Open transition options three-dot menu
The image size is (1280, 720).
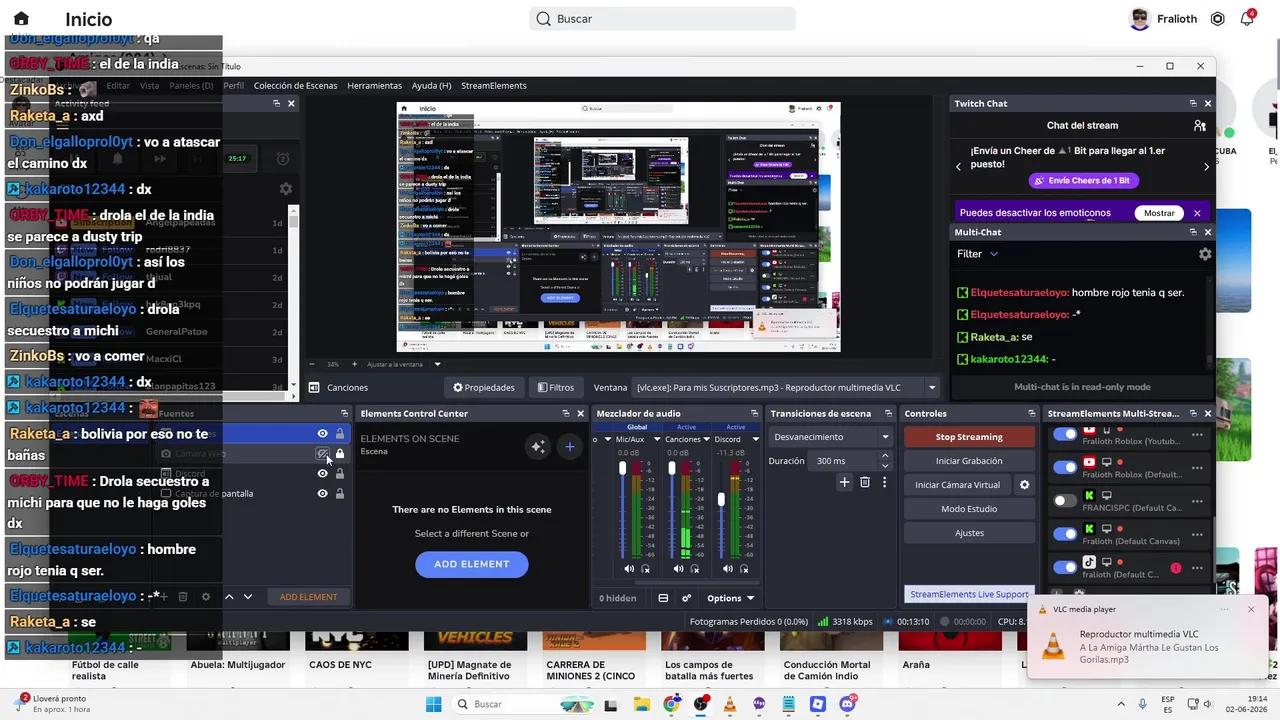884,482
